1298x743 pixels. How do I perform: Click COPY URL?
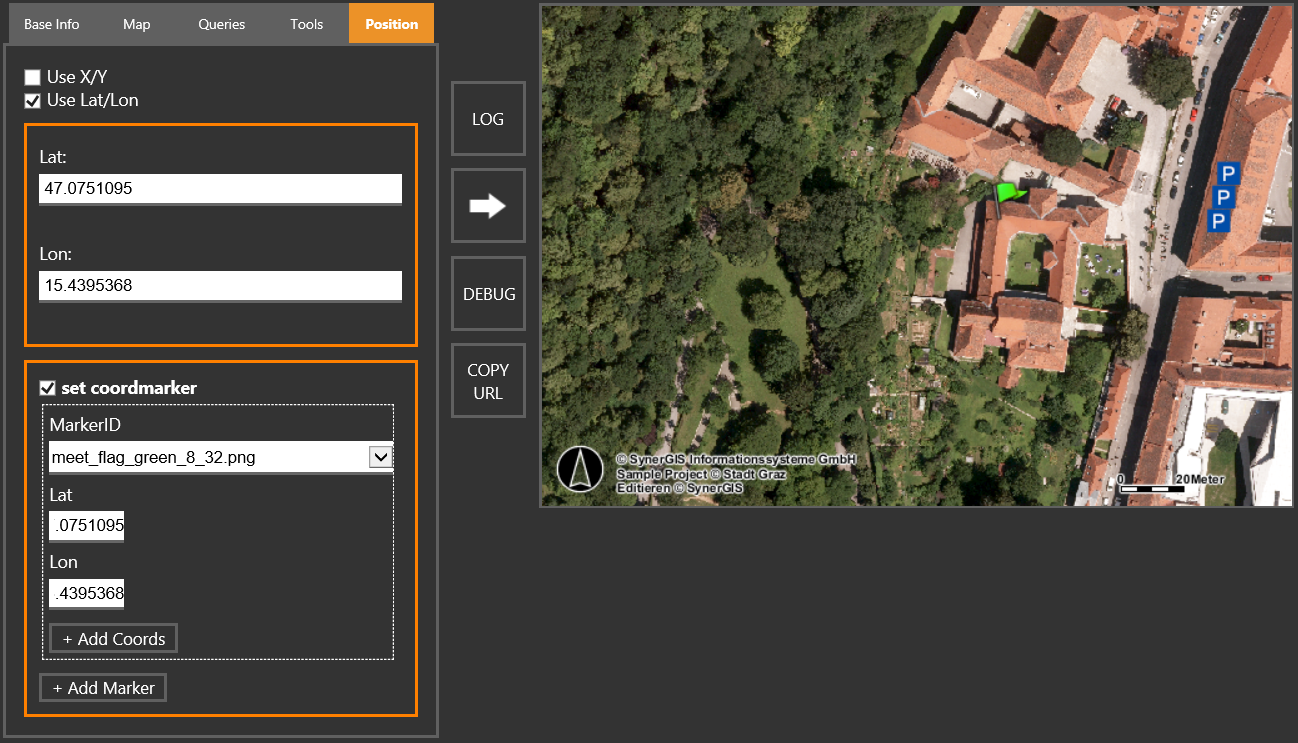(x=488, y=380)
